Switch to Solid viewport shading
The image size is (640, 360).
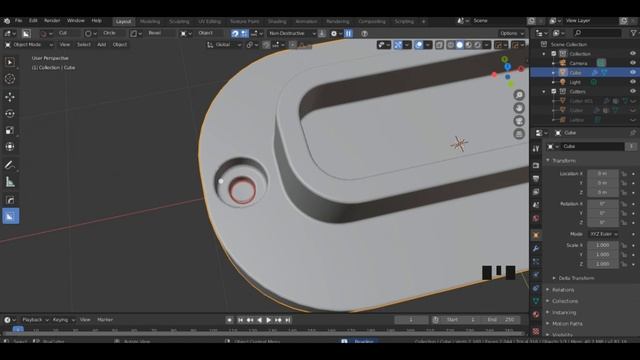click(x=459, y=45)
